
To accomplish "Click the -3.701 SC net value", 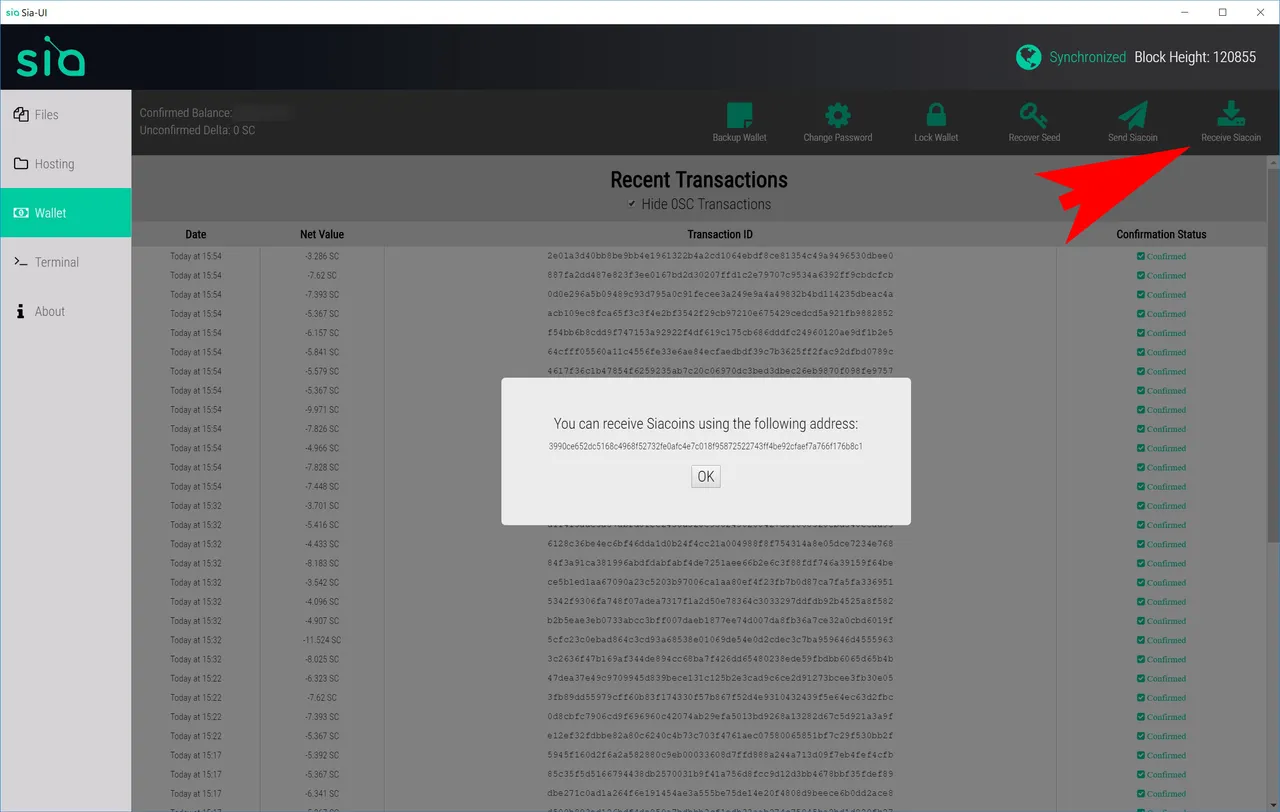I will coord(322,506).
